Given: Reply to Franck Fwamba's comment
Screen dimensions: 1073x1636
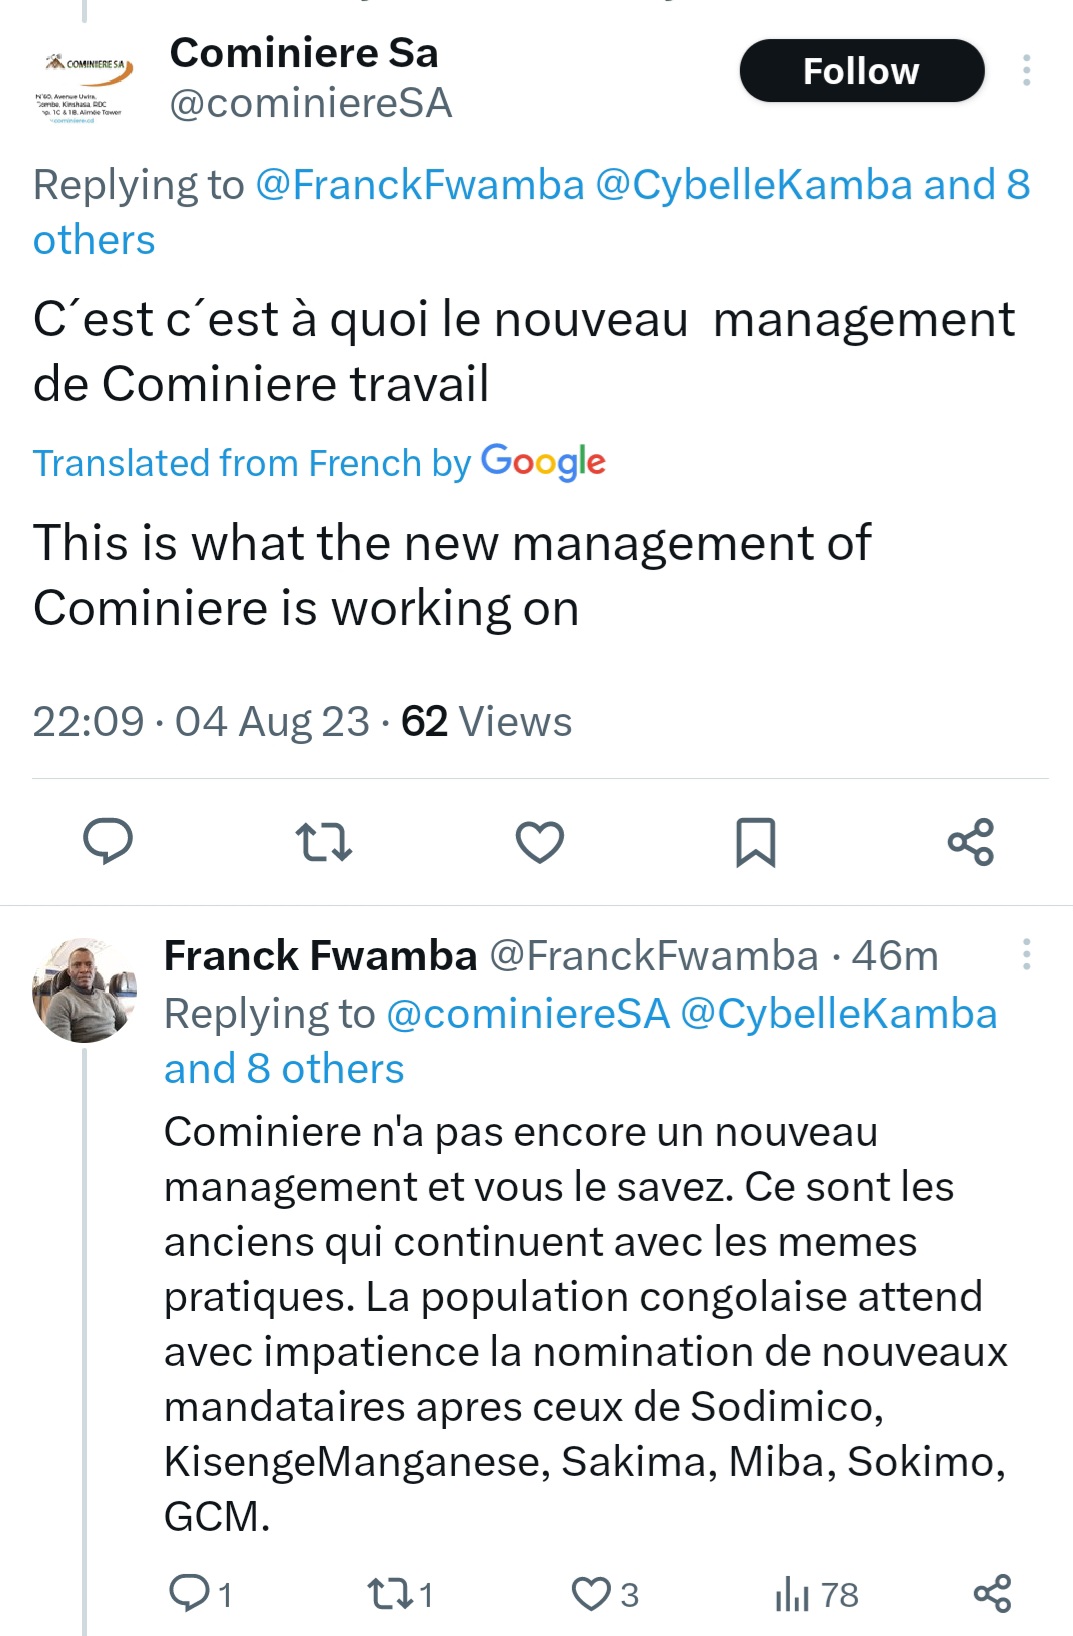Looking at the screenshot, I should pyautogui.click(x=200, y=1594).
